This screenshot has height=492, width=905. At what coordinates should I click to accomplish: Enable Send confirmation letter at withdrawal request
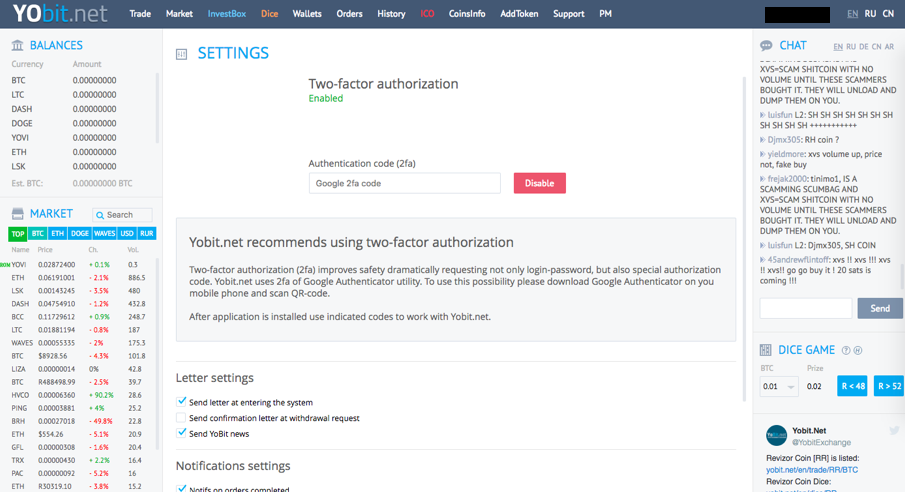181,418
